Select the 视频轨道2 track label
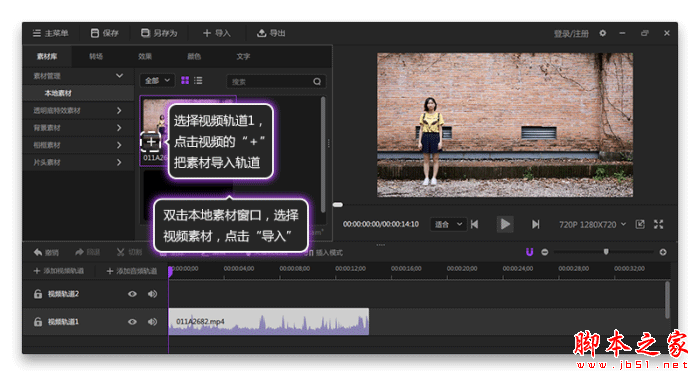Screen dimensions: 700x376 [63, 294]
